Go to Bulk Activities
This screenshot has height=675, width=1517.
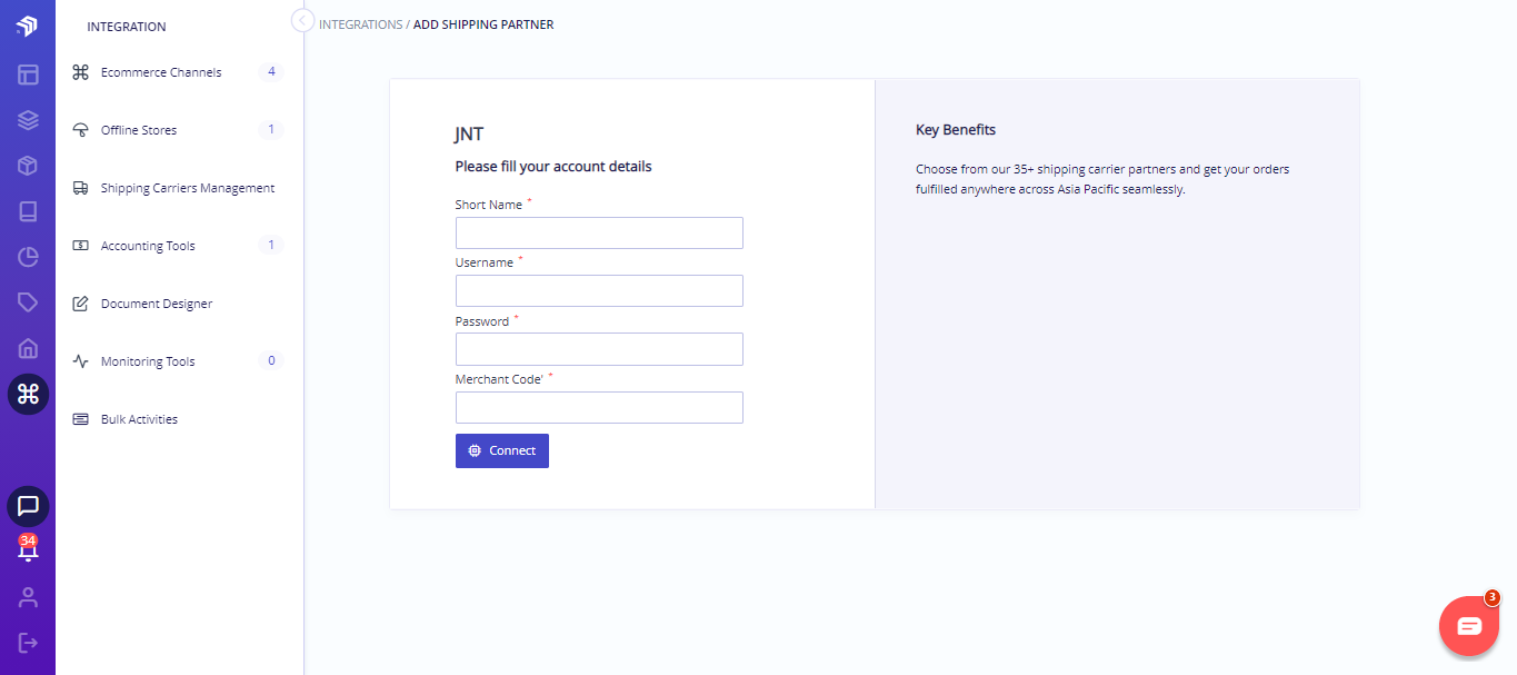click(x=178, y=419)
